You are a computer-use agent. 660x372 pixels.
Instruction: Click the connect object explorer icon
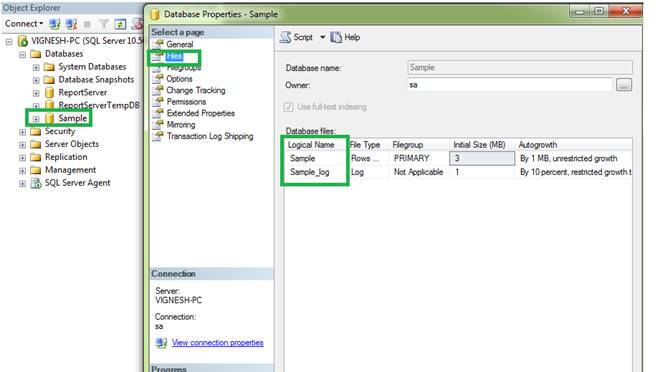[x=54, y=24]
